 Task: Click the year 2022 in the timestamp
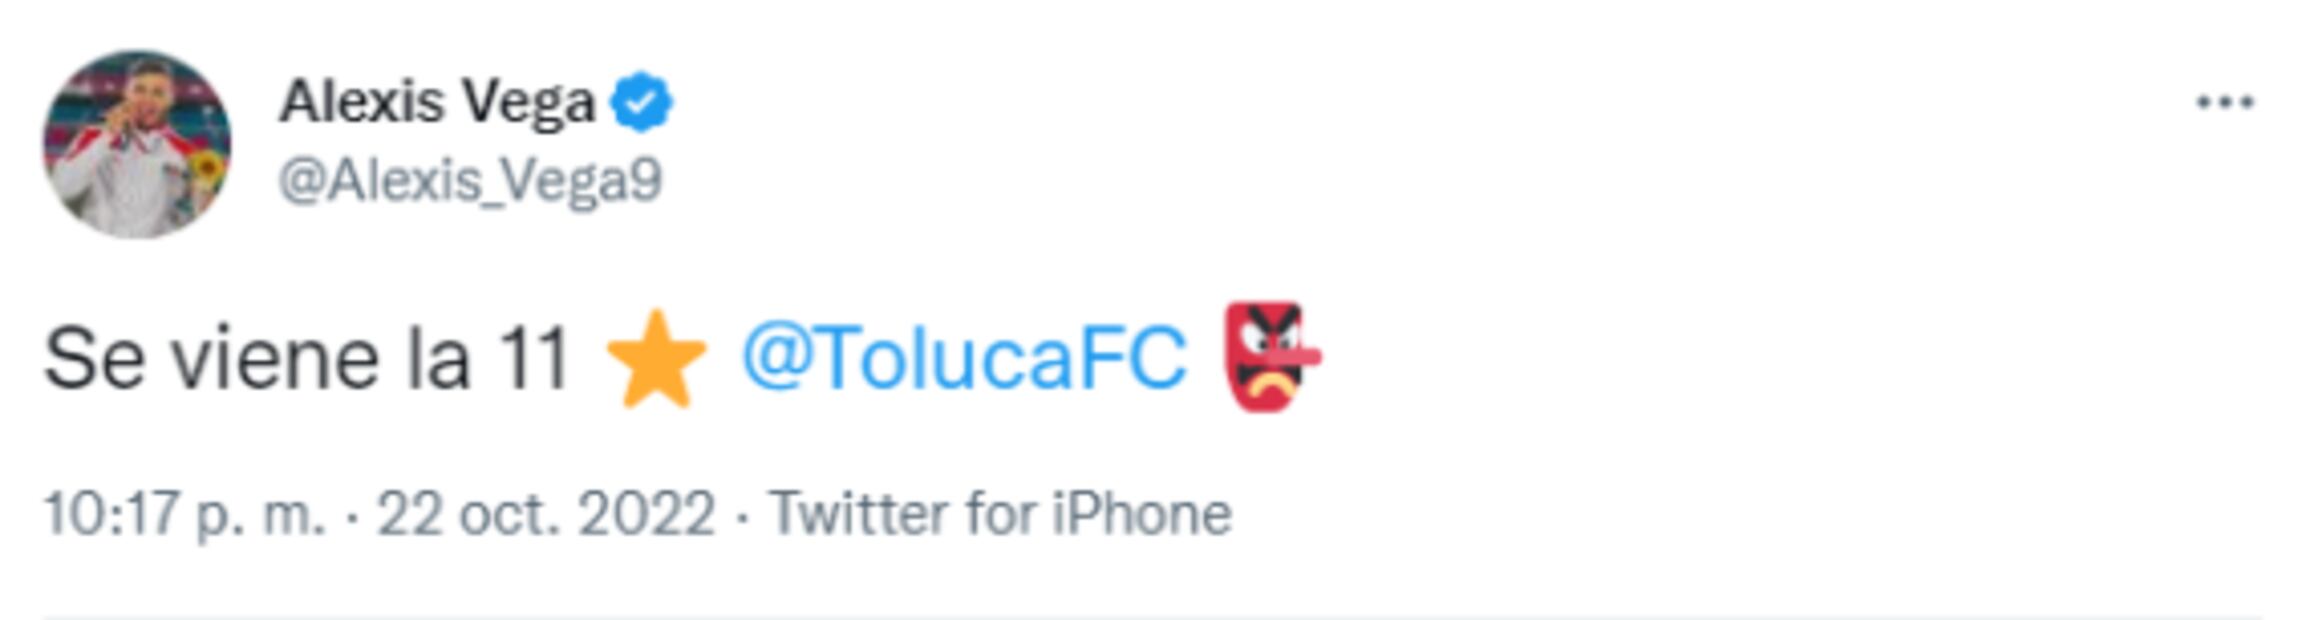coord(646,515)
